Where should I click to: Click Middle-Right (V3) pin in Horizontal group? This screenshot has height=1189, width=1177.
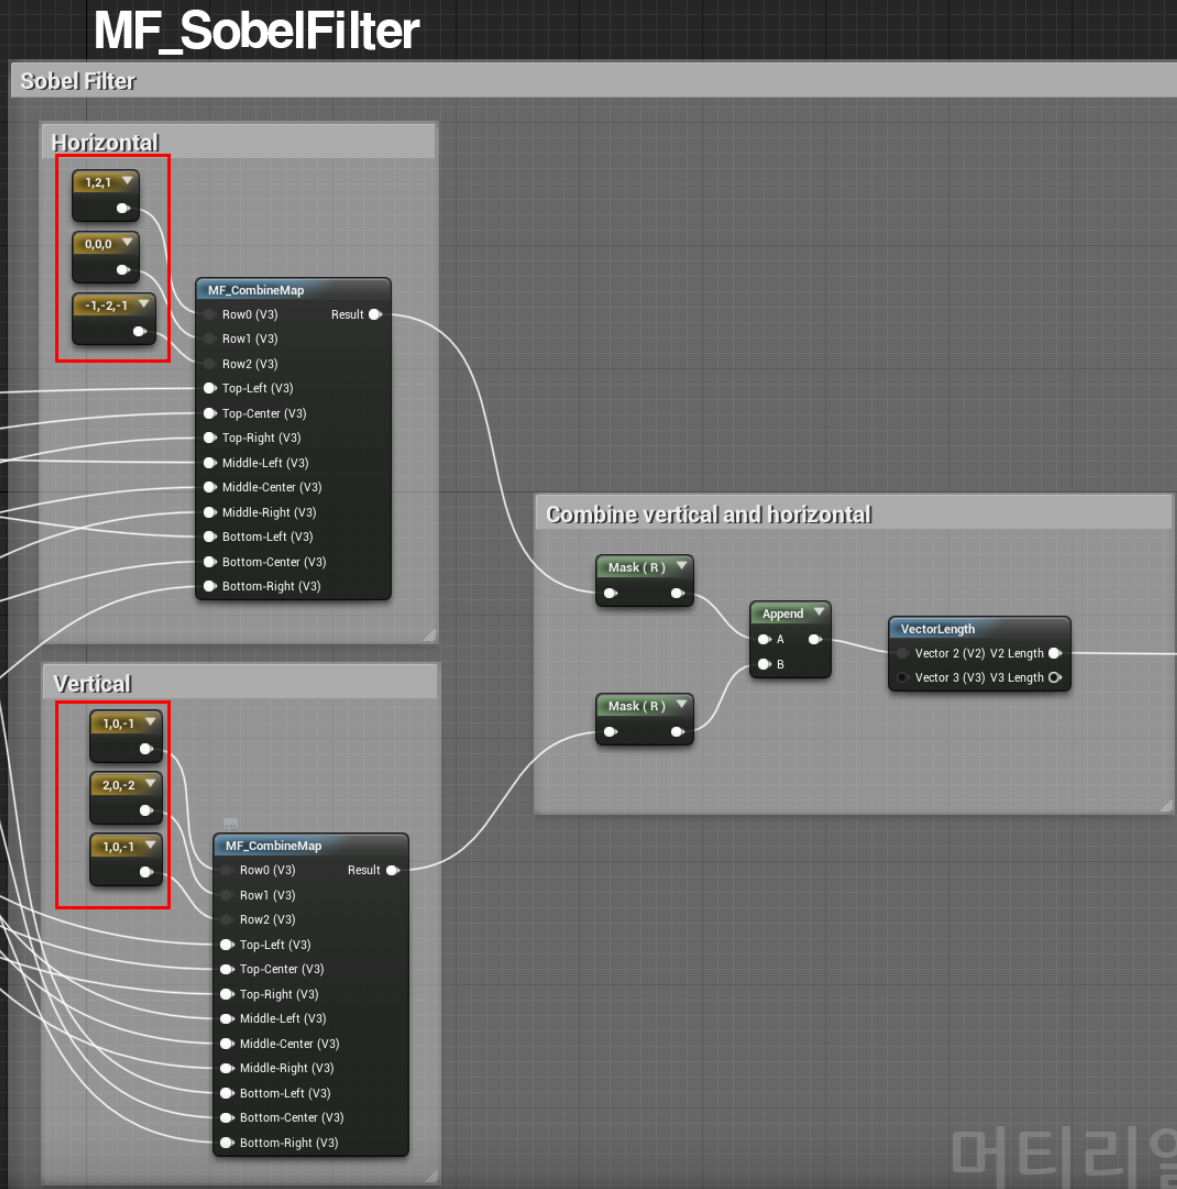click(x=210, y=512)
